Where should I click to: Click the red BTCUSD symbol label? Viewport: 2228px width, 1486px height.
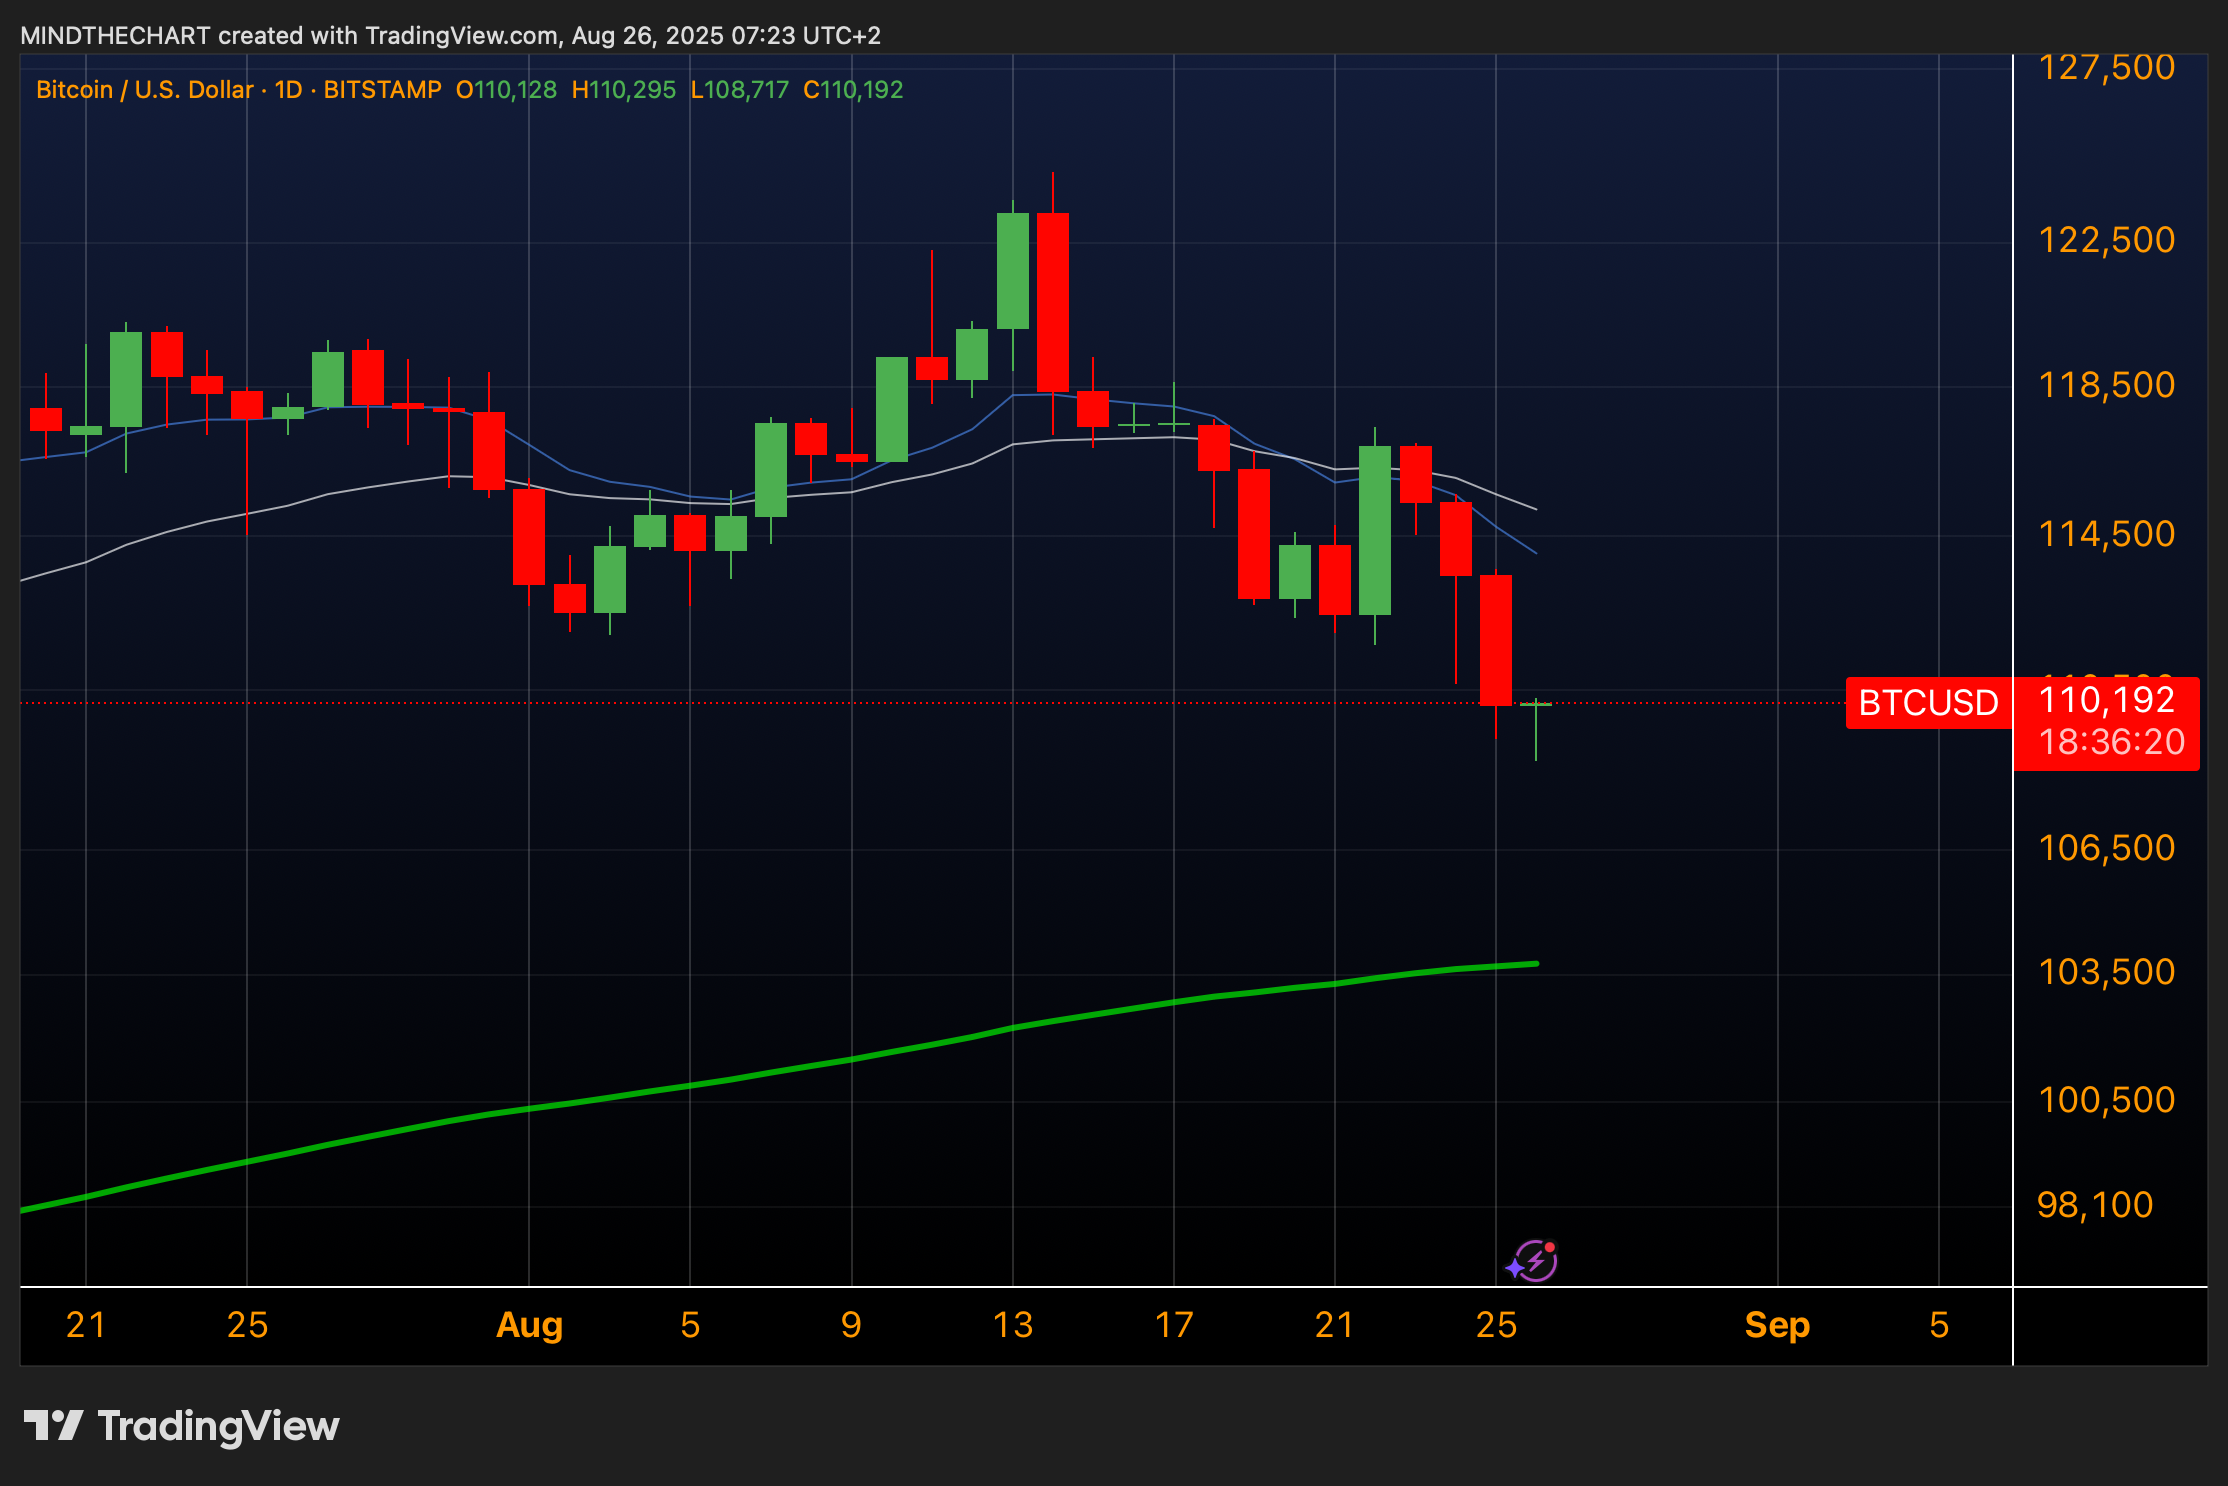tap(1927, 703)
